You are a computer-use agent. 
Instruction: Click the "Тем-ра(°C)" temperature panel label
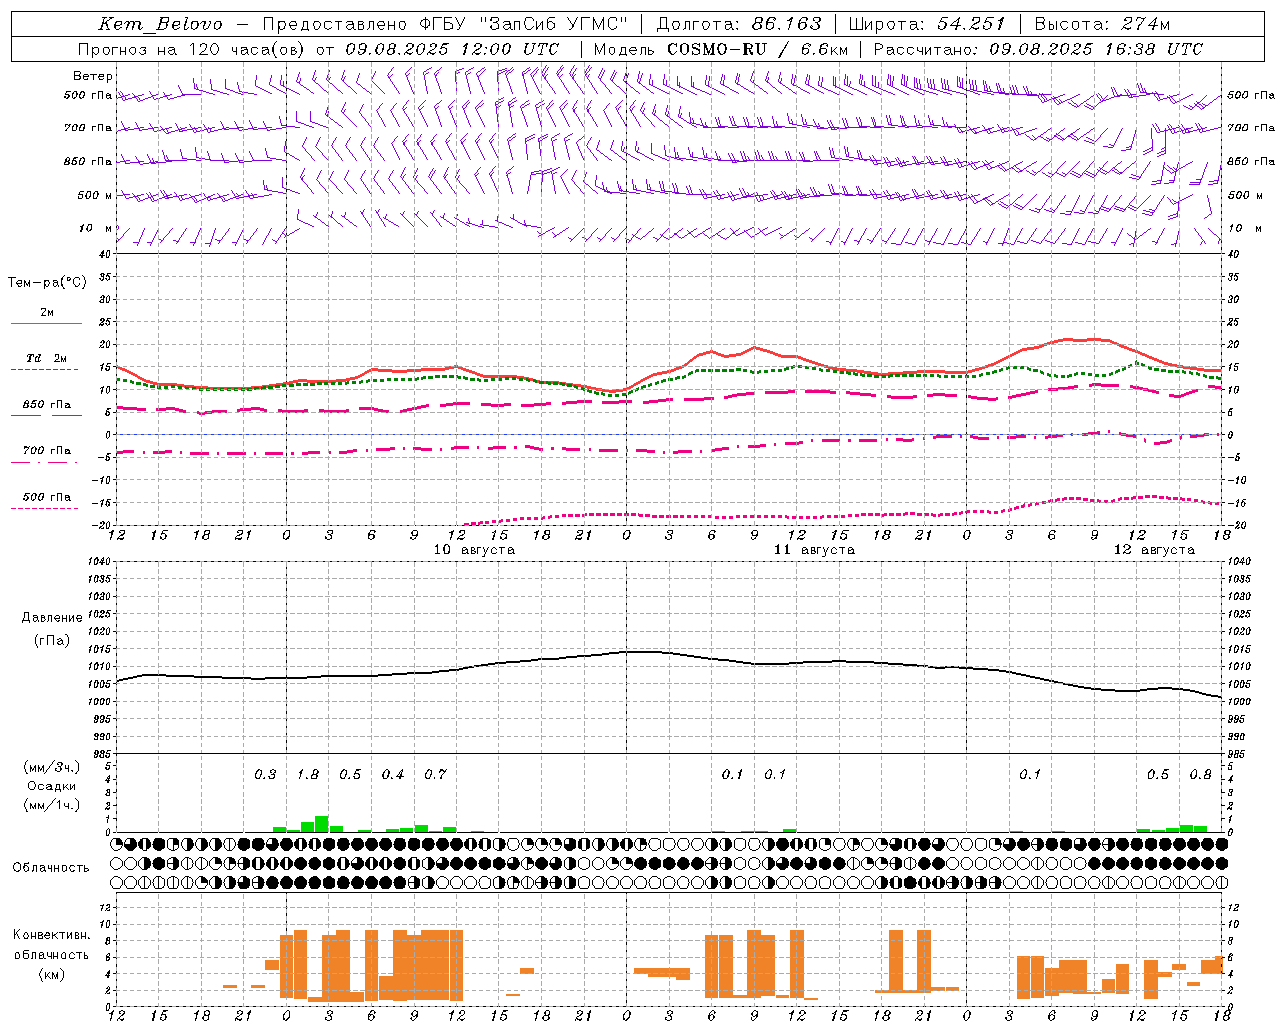(47, 283)
